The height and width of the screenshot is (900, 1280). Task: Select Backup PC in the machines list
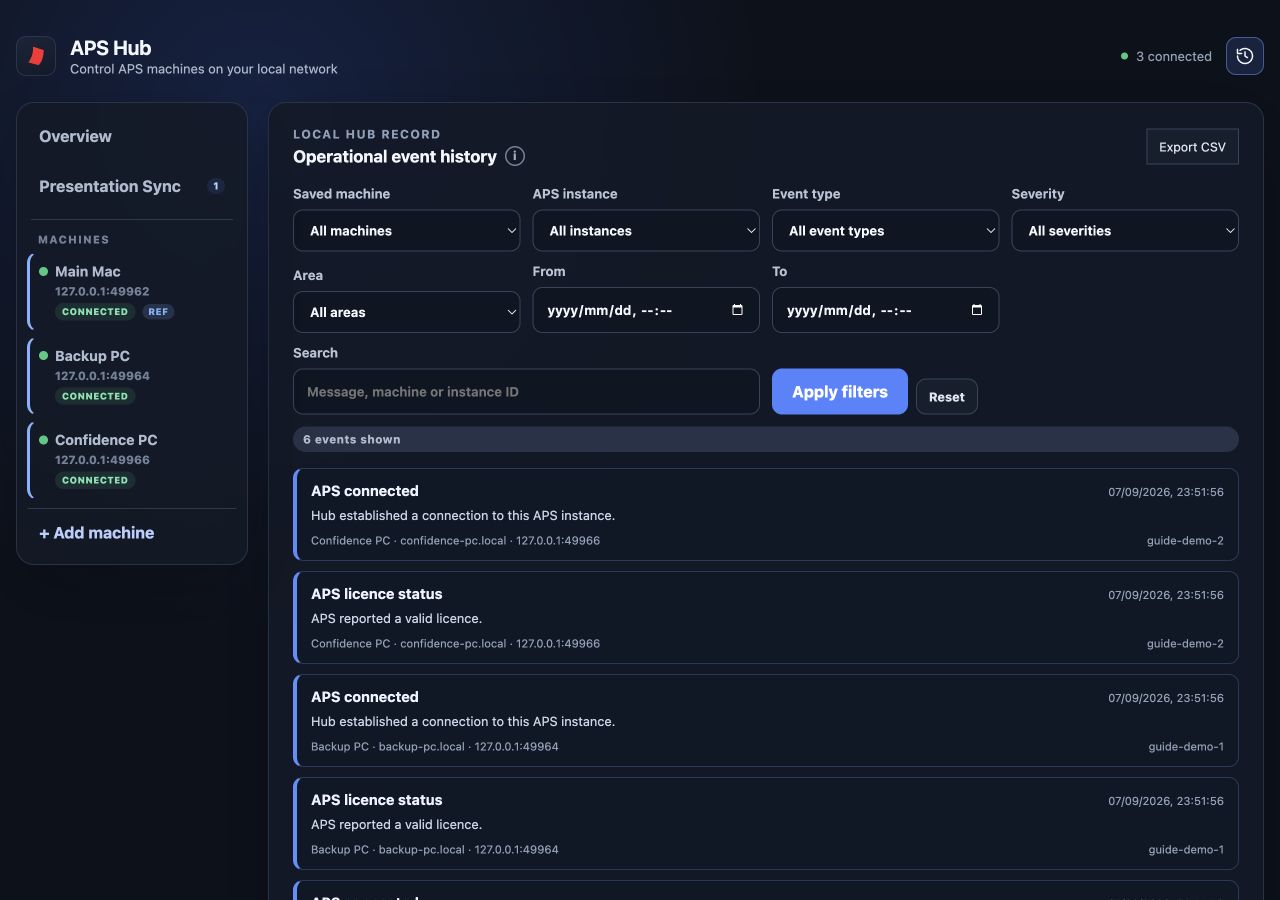[131, 375]
